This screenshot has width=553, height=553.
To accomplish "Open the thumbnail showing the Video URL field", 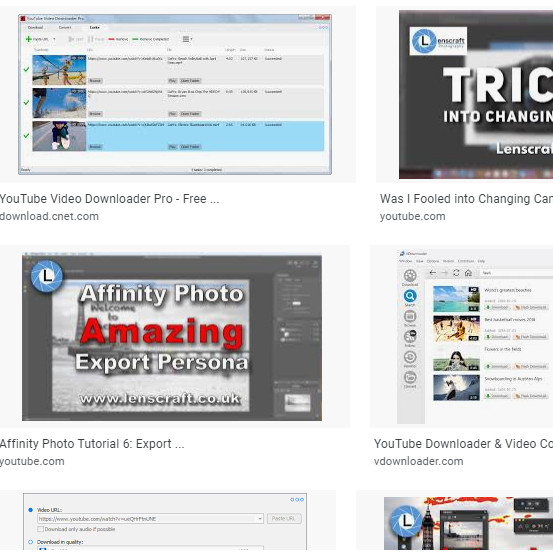I will click(165, 522).
